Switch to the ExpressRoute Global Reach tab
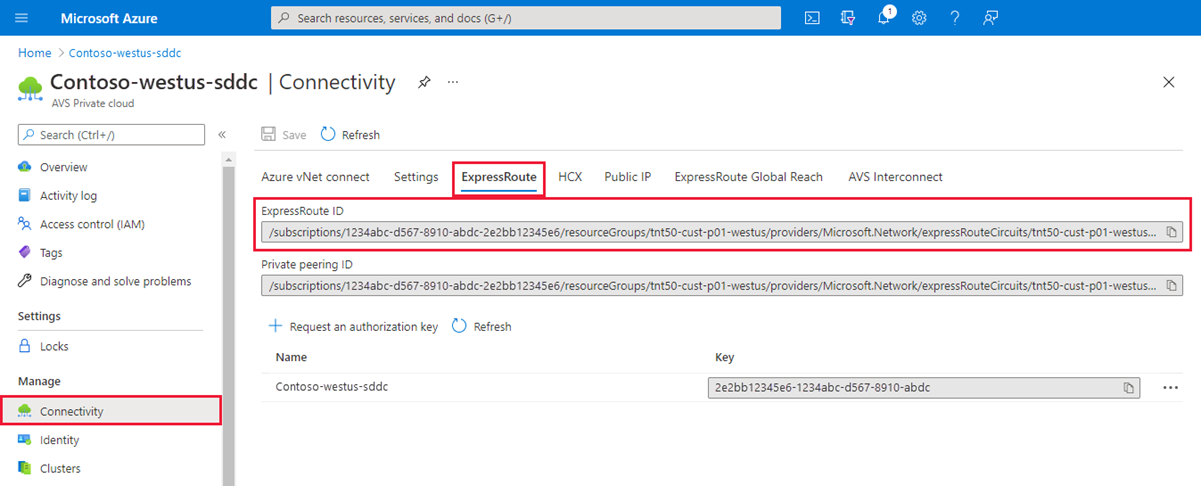 [748, 177]
